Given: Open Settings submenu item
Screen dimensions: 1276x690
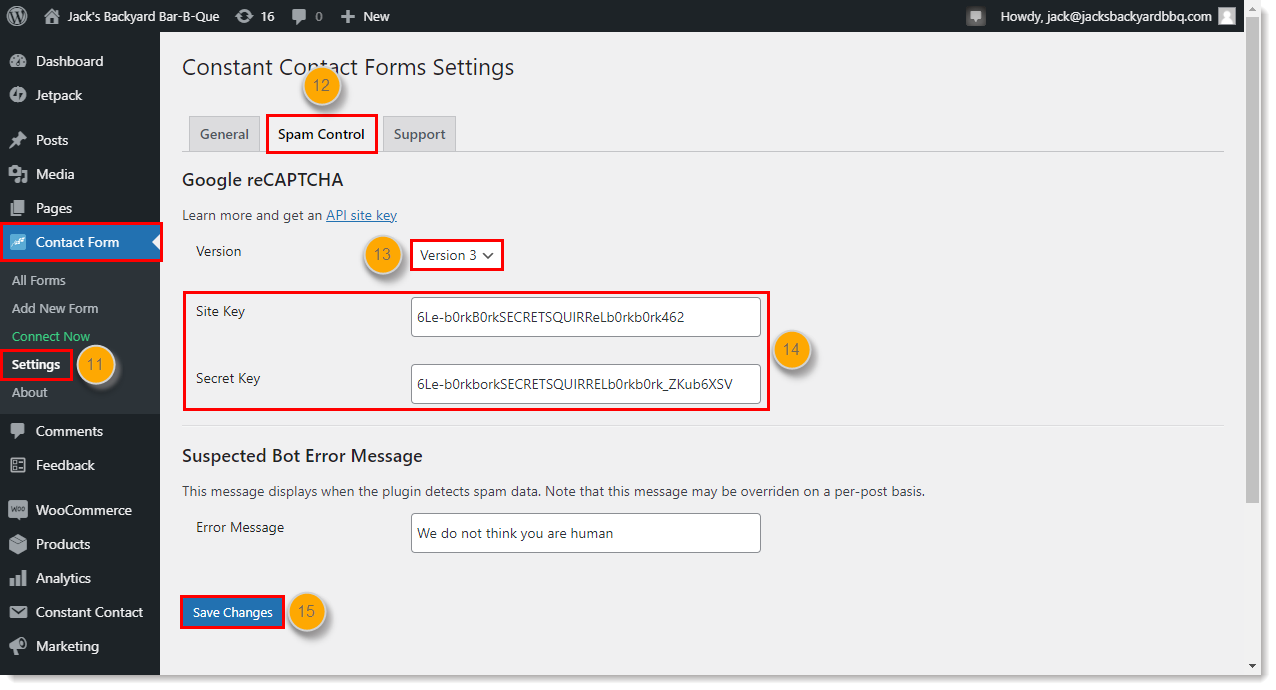Looking at the screenshot, I should [36, 364].
